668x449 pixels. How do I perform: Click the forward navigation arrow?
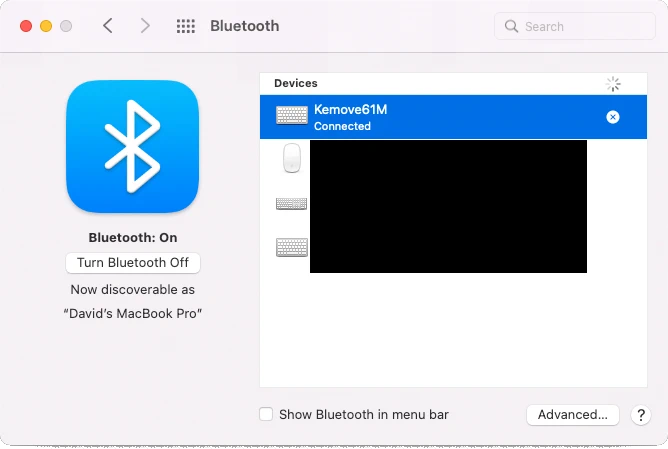pos(145,26)
